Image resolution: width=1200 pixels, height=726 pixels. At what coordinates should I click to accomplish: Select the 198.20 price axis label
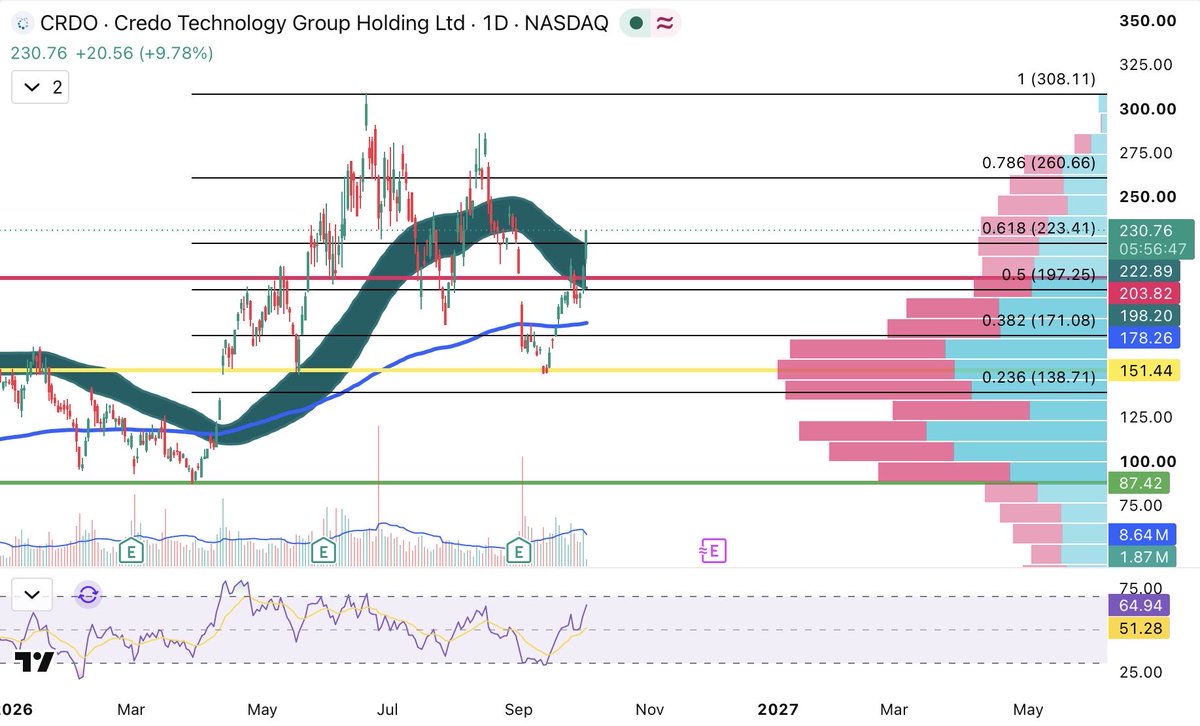point(1145,315)
